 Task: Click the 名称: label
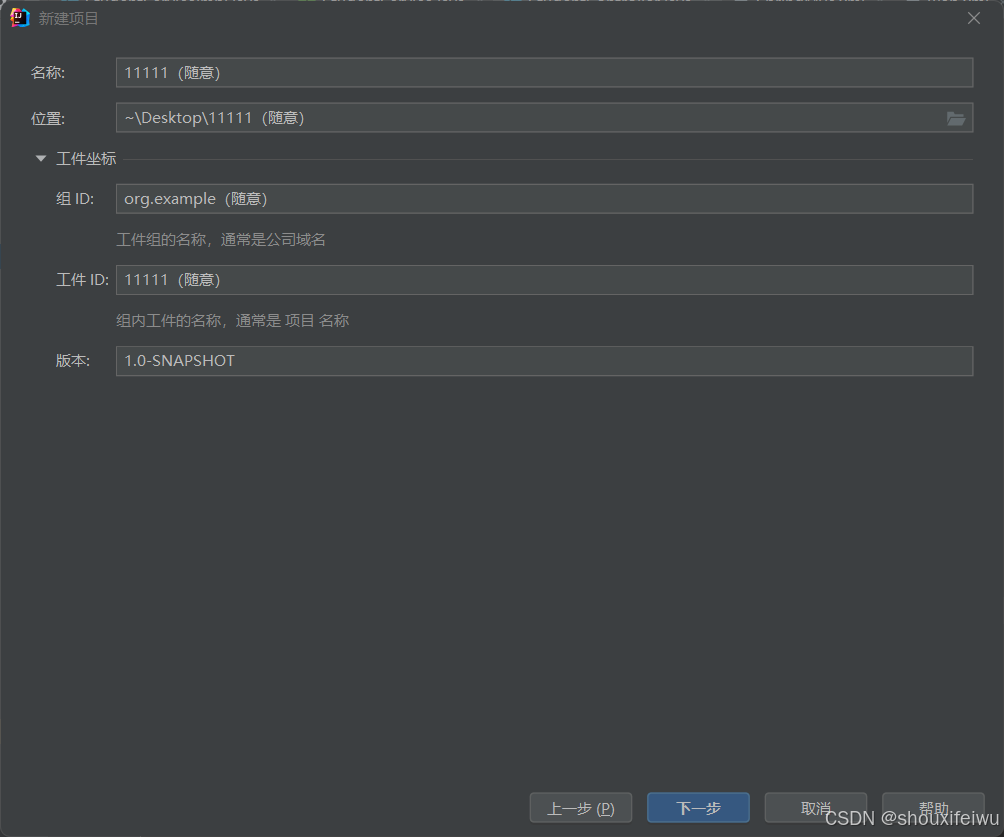(48, 73)
